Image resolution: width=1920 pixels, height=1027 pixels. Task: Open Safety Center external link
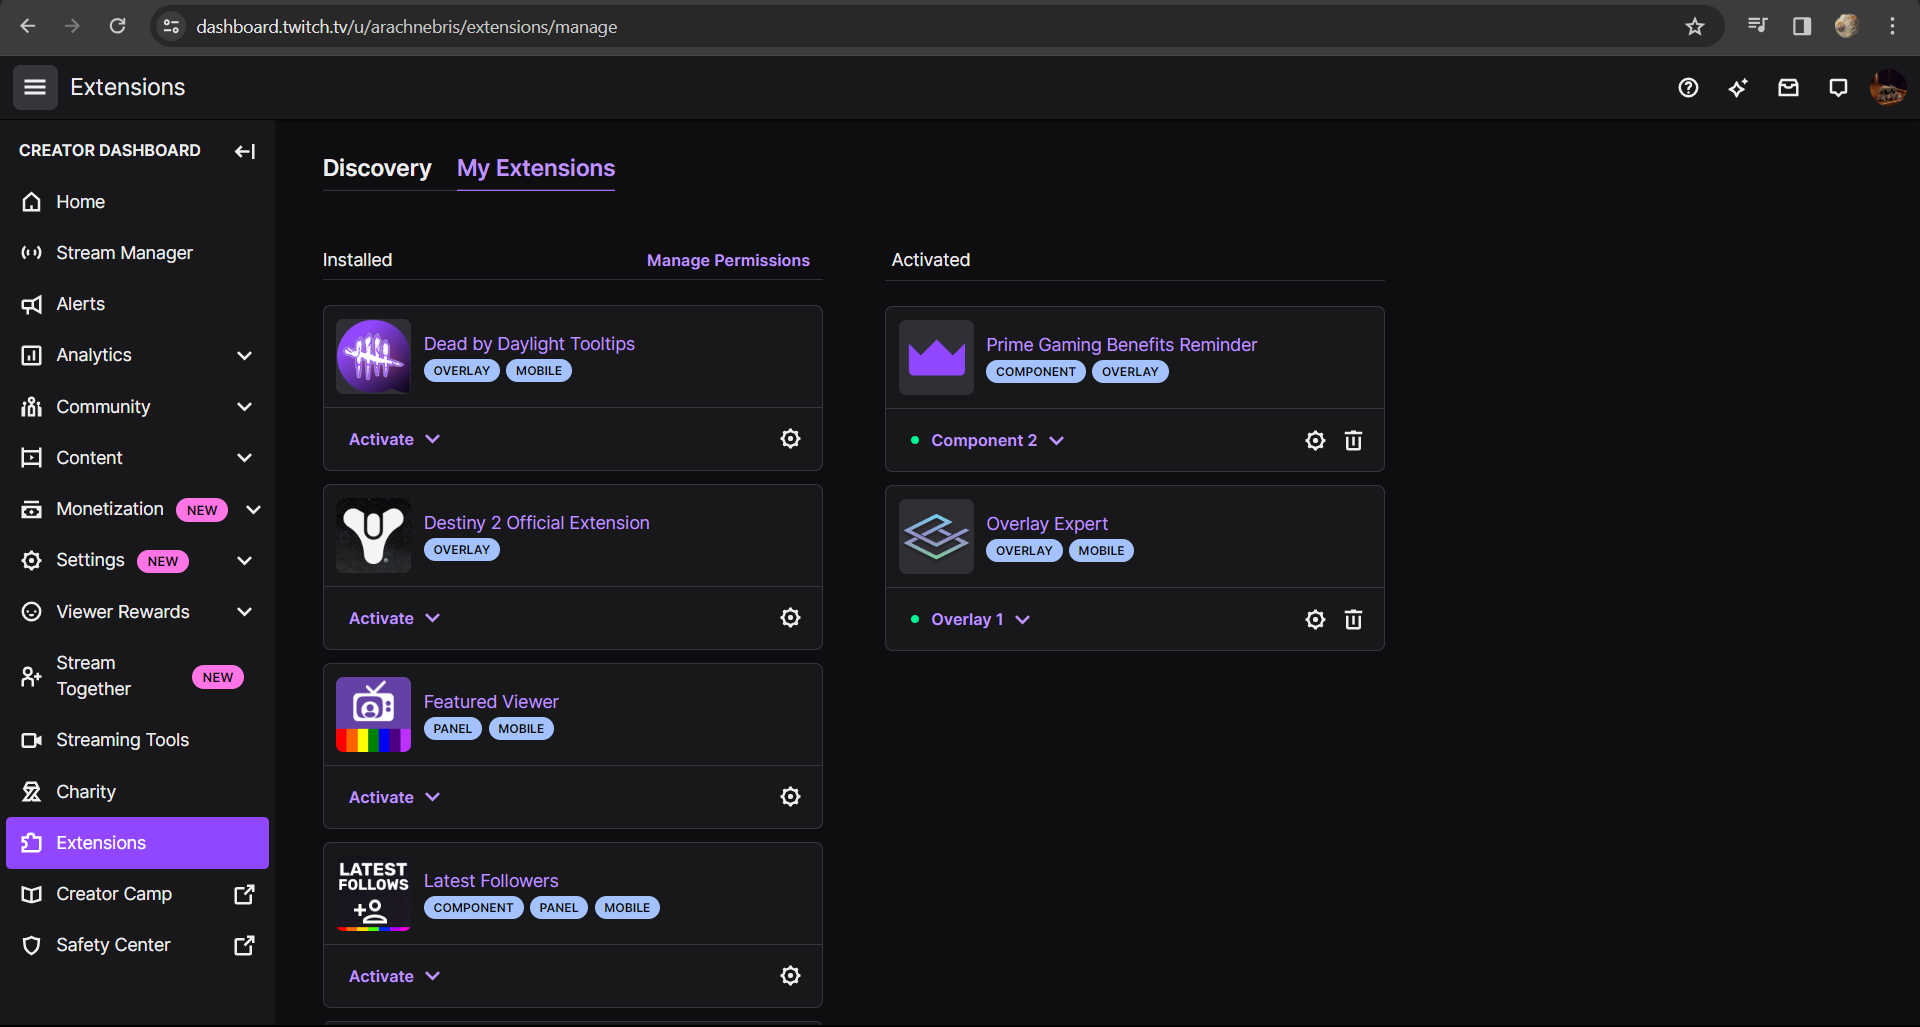point(137,945)
